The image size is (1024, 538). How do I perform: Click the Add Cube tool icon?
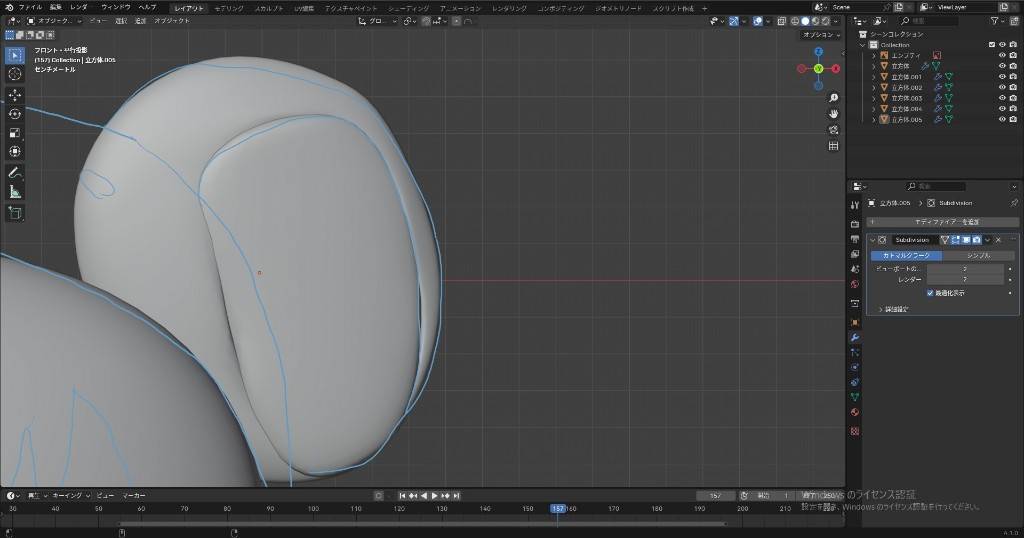point(15,213)
